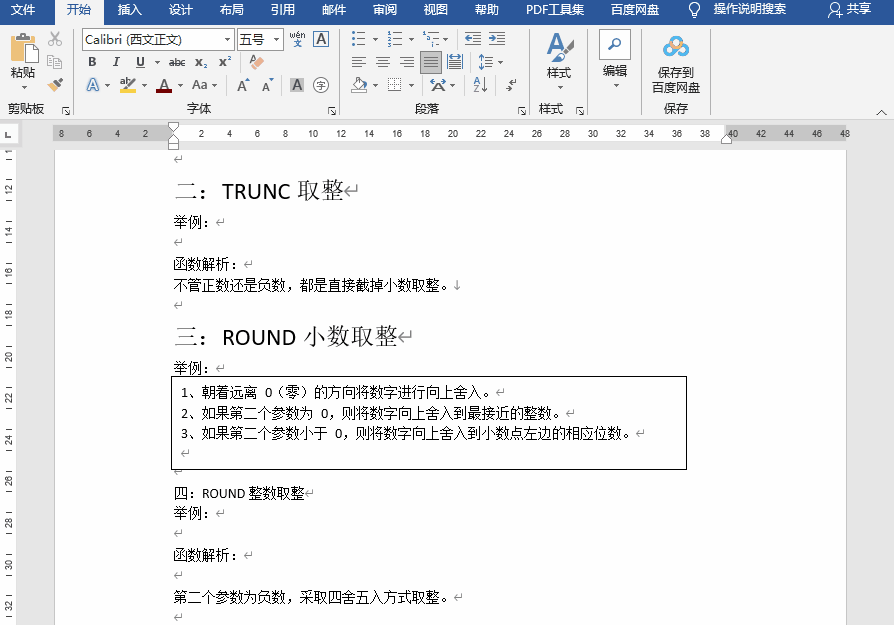Increase font size
This screenshot has height=625, width=894.
tap(243, 86)
